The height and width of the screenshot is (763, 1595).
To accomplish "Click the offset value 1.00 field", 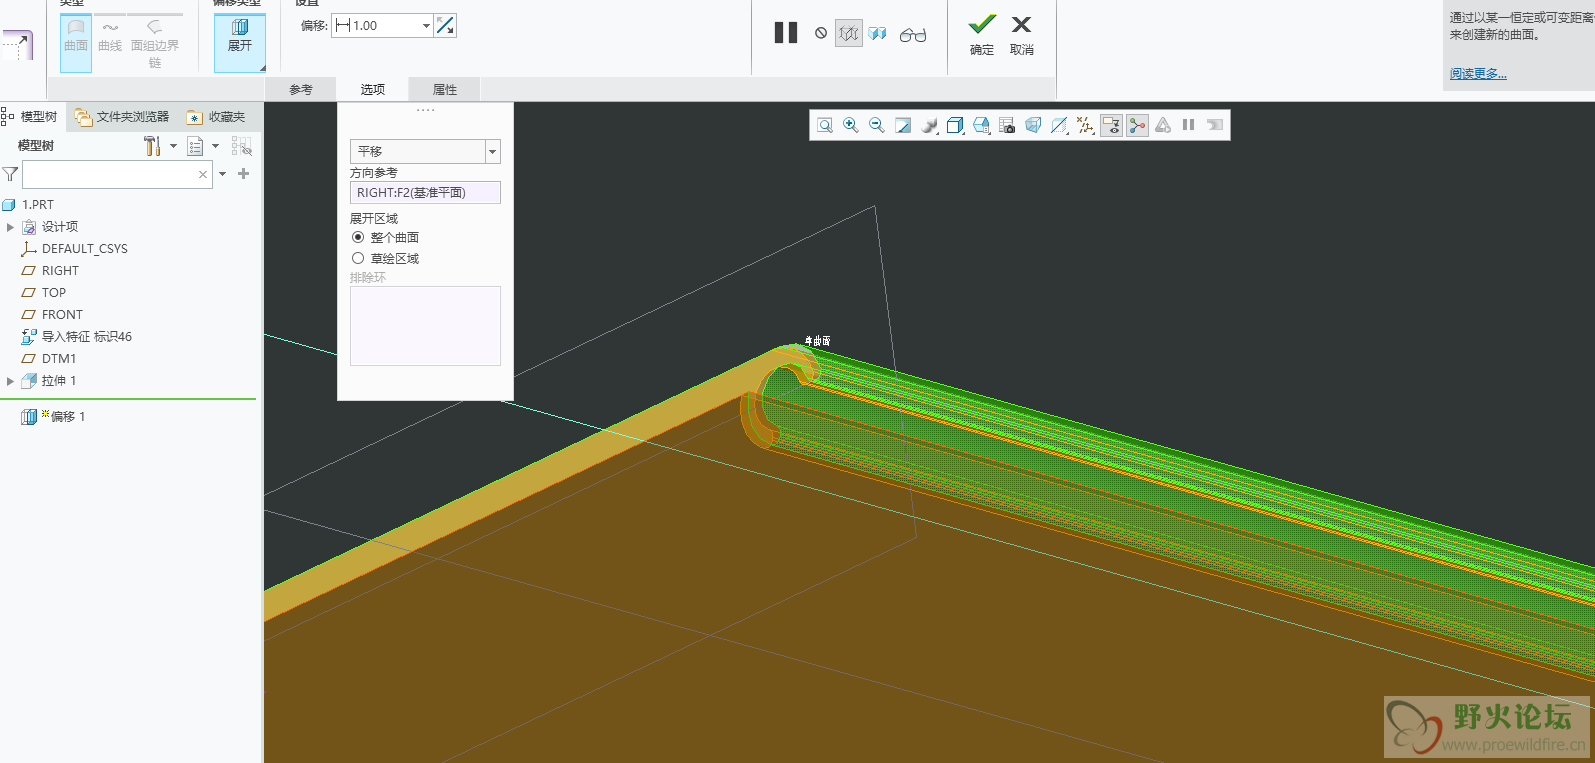I will 376,26.
